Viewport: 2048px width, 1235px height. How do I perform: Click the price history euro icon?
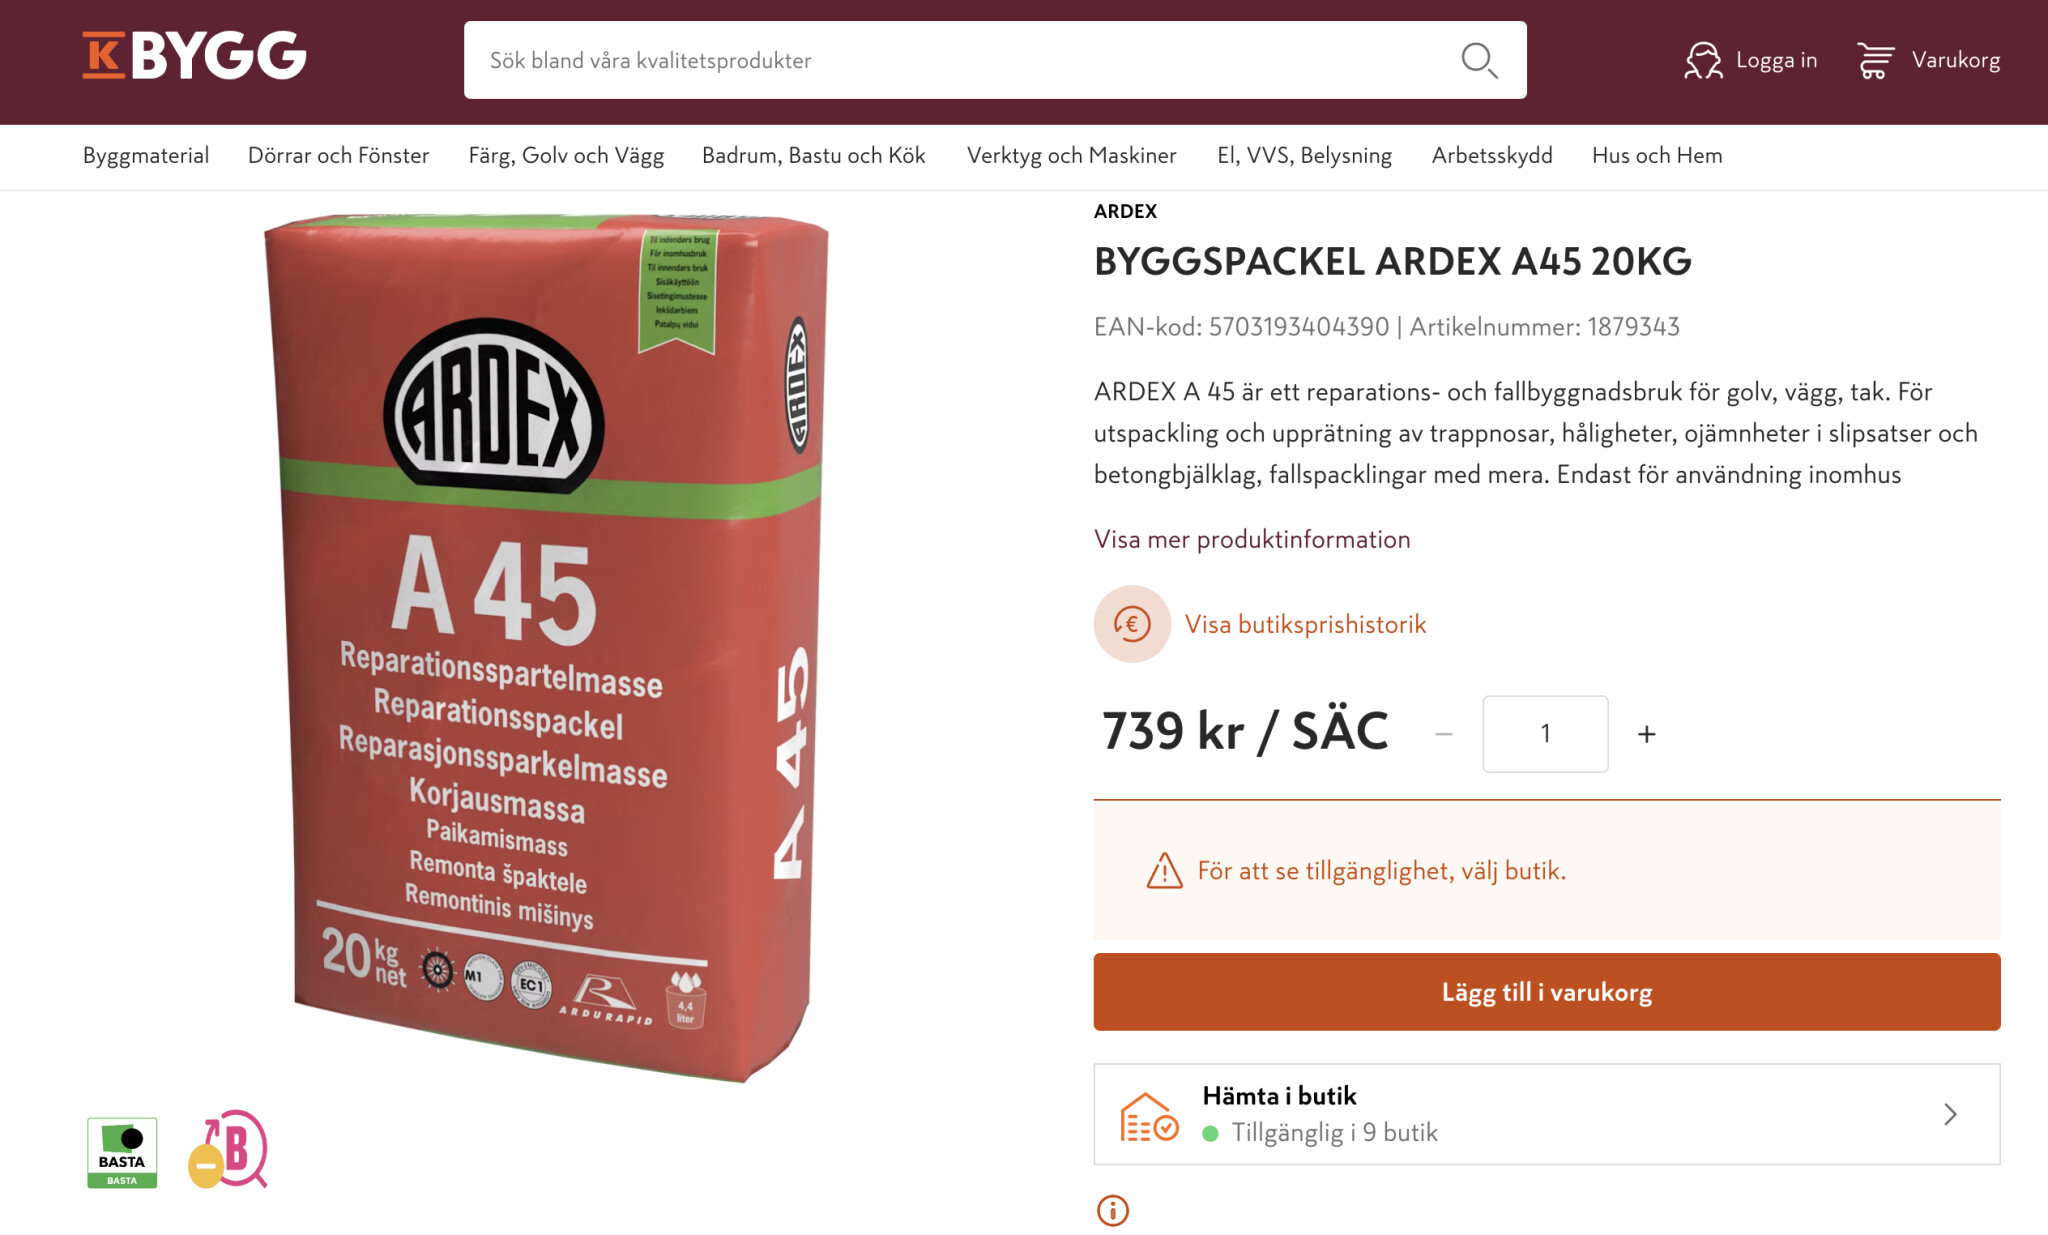pos(1132,624)
